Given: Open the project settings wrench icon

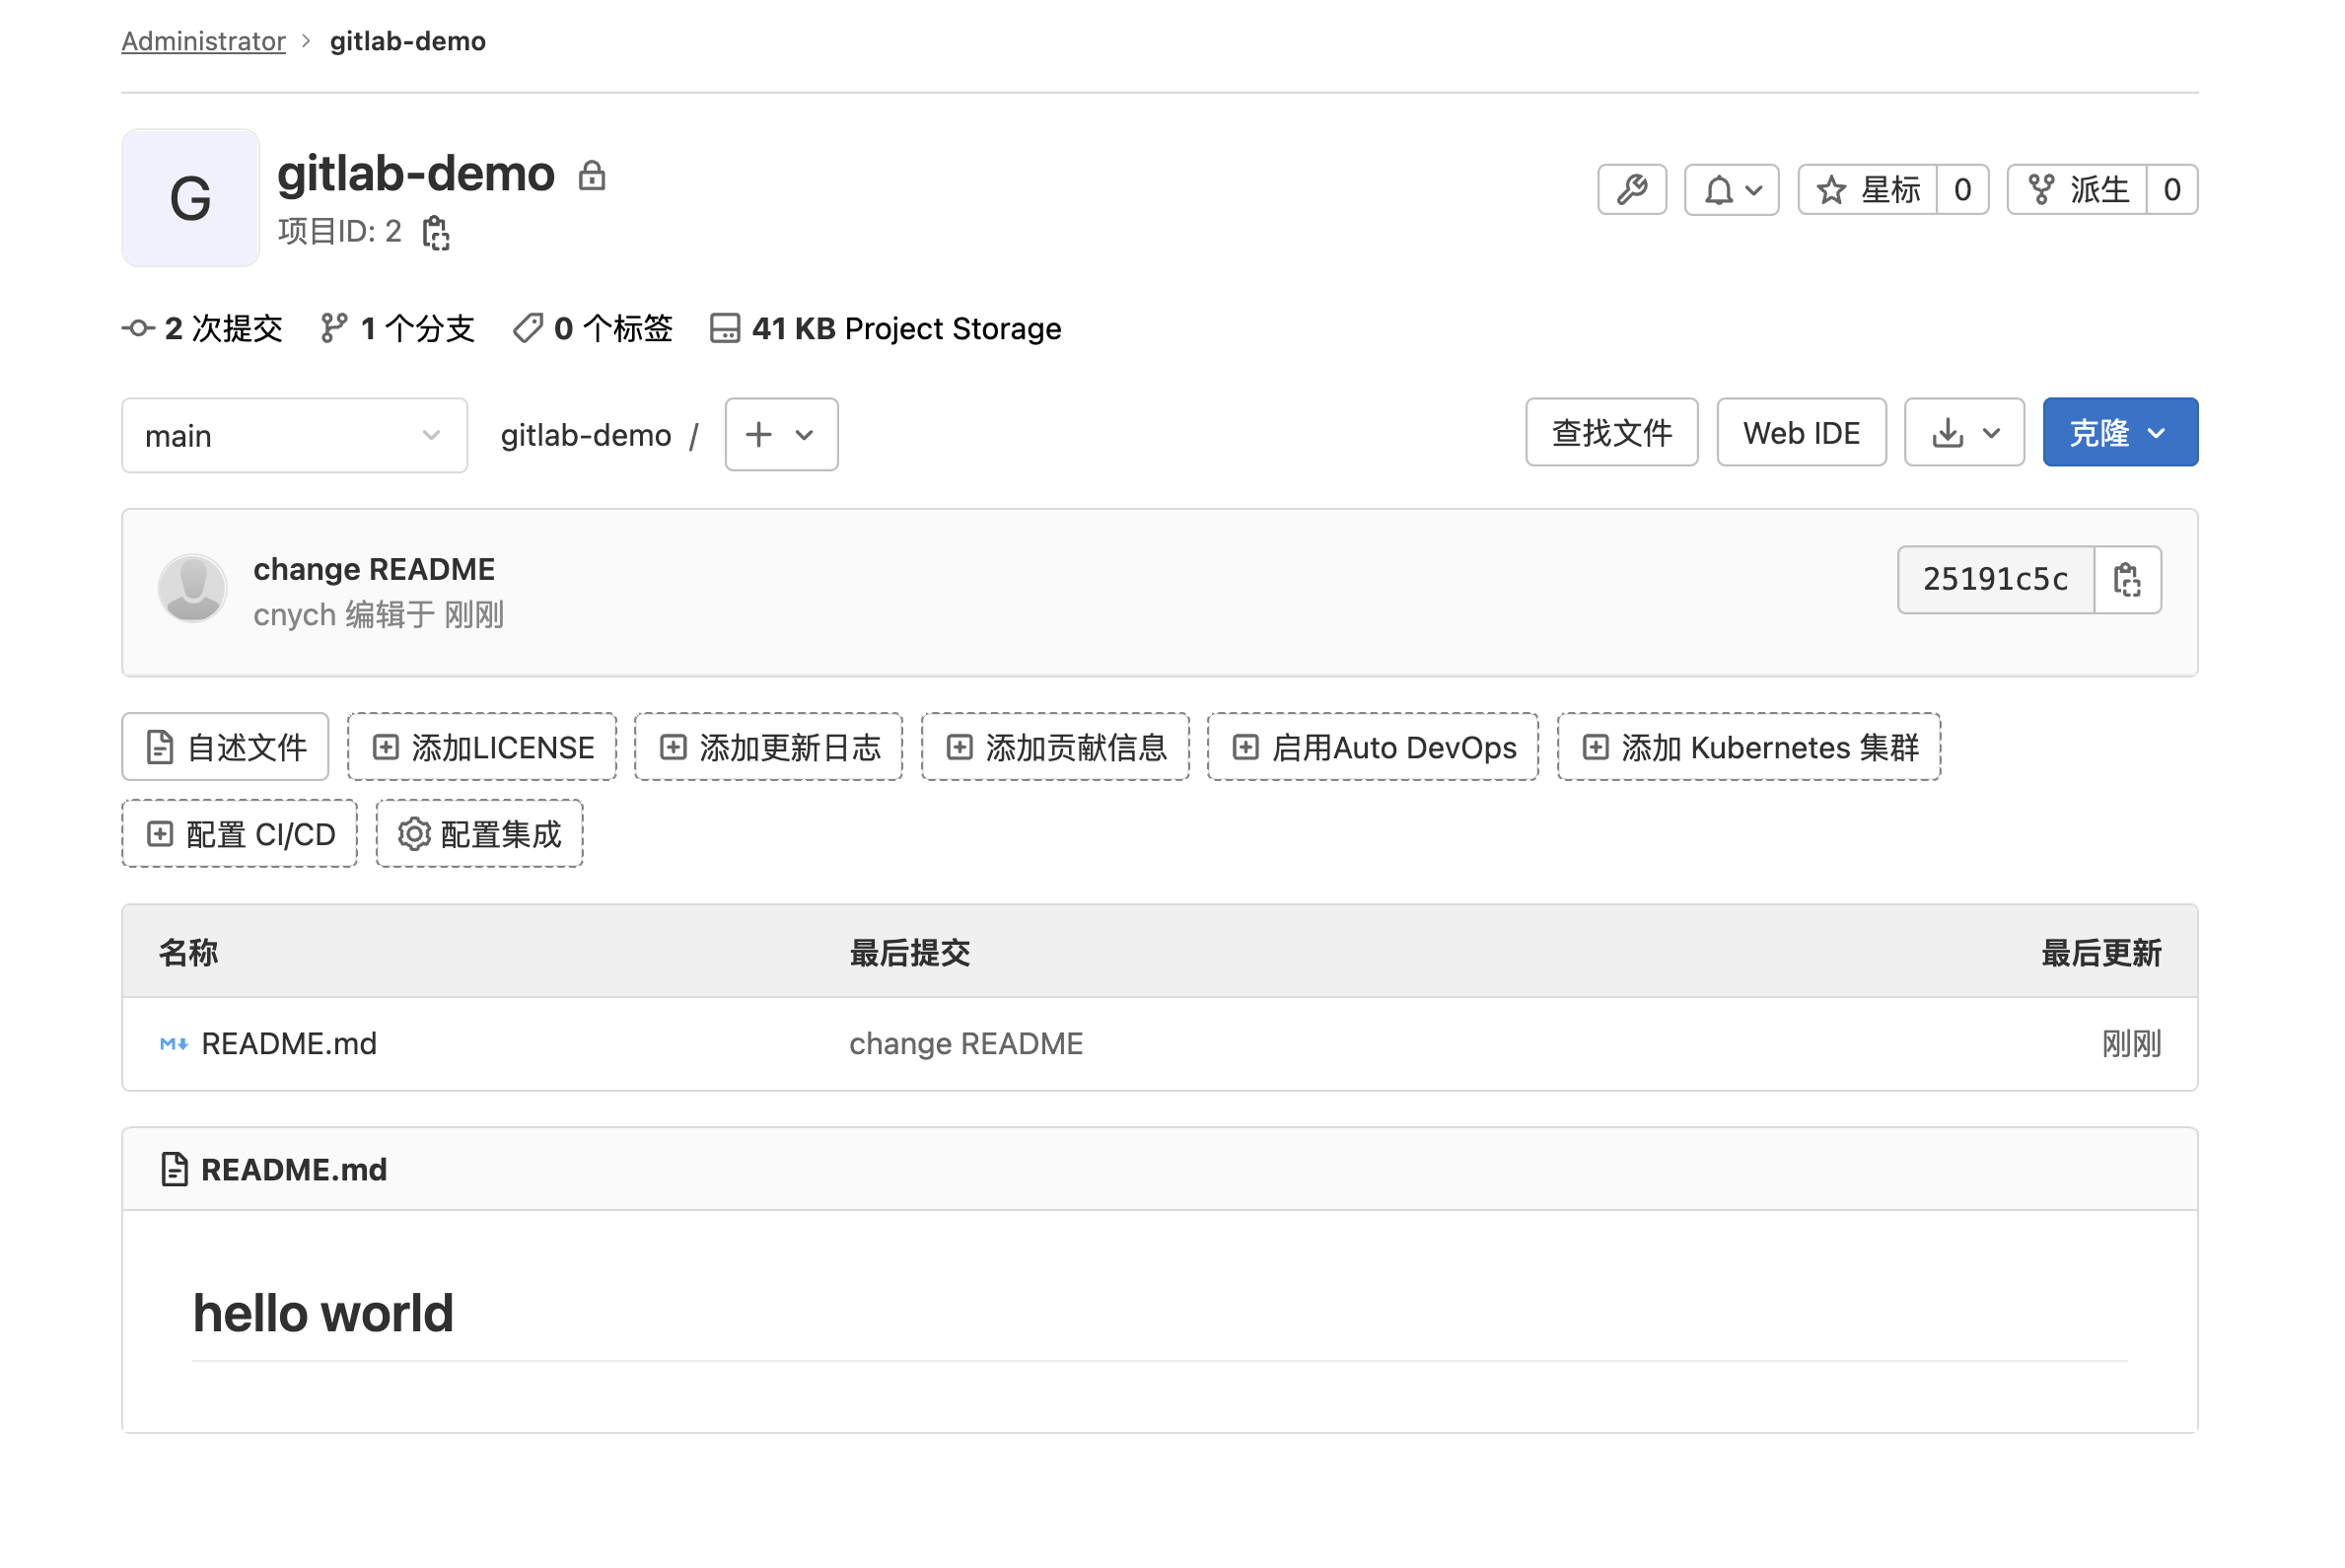Looking at the screenshot, I should pos(1631,189).
